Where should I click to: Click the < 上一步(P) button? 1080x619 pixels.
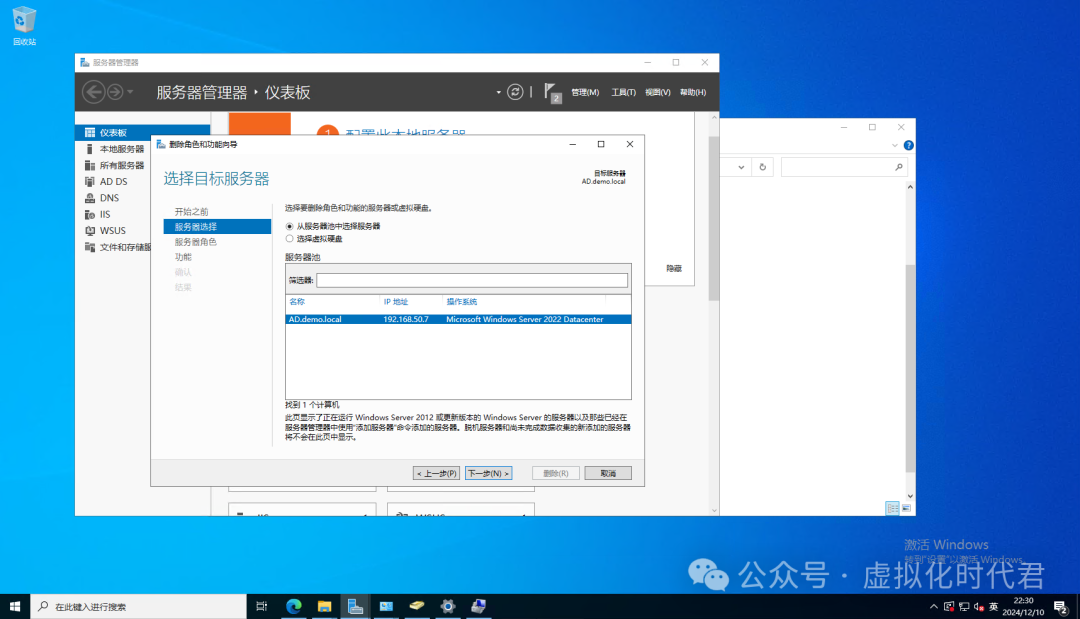pyautogui.click(x=437, y=473)
